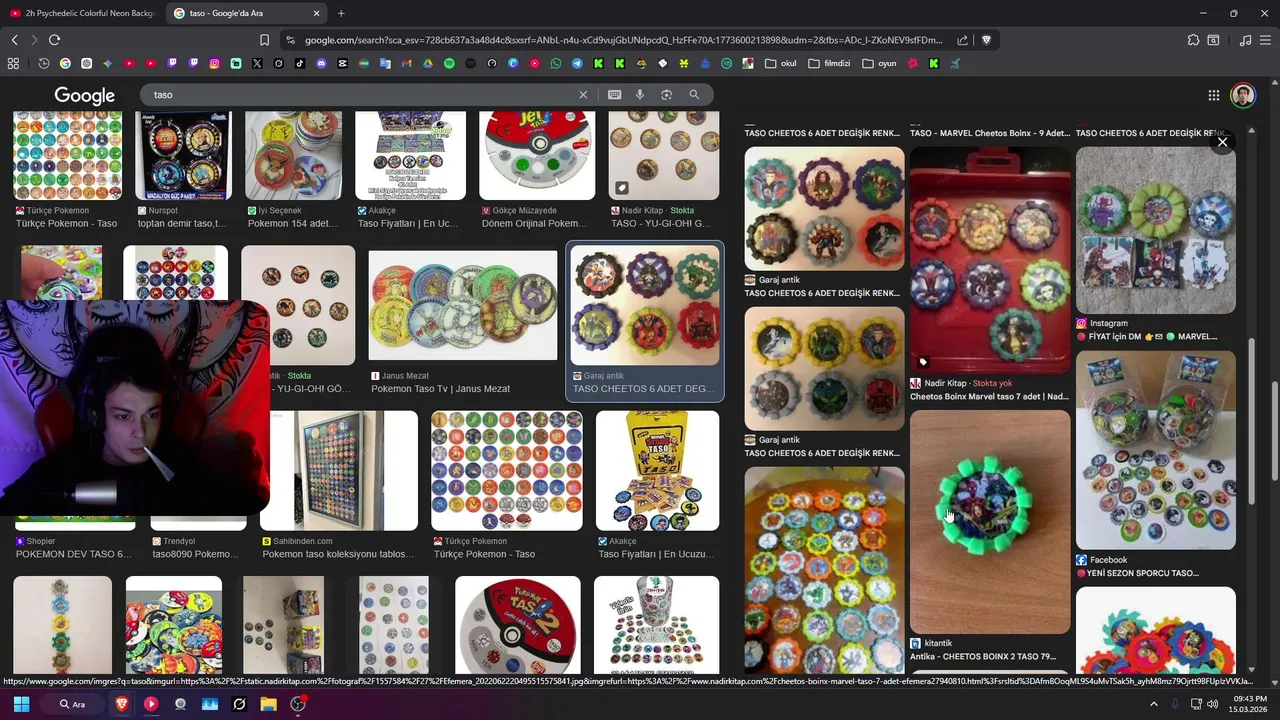Click the Google logo
The width and height of the screenshot is (1280, 720).
click(x=84, y=95)
